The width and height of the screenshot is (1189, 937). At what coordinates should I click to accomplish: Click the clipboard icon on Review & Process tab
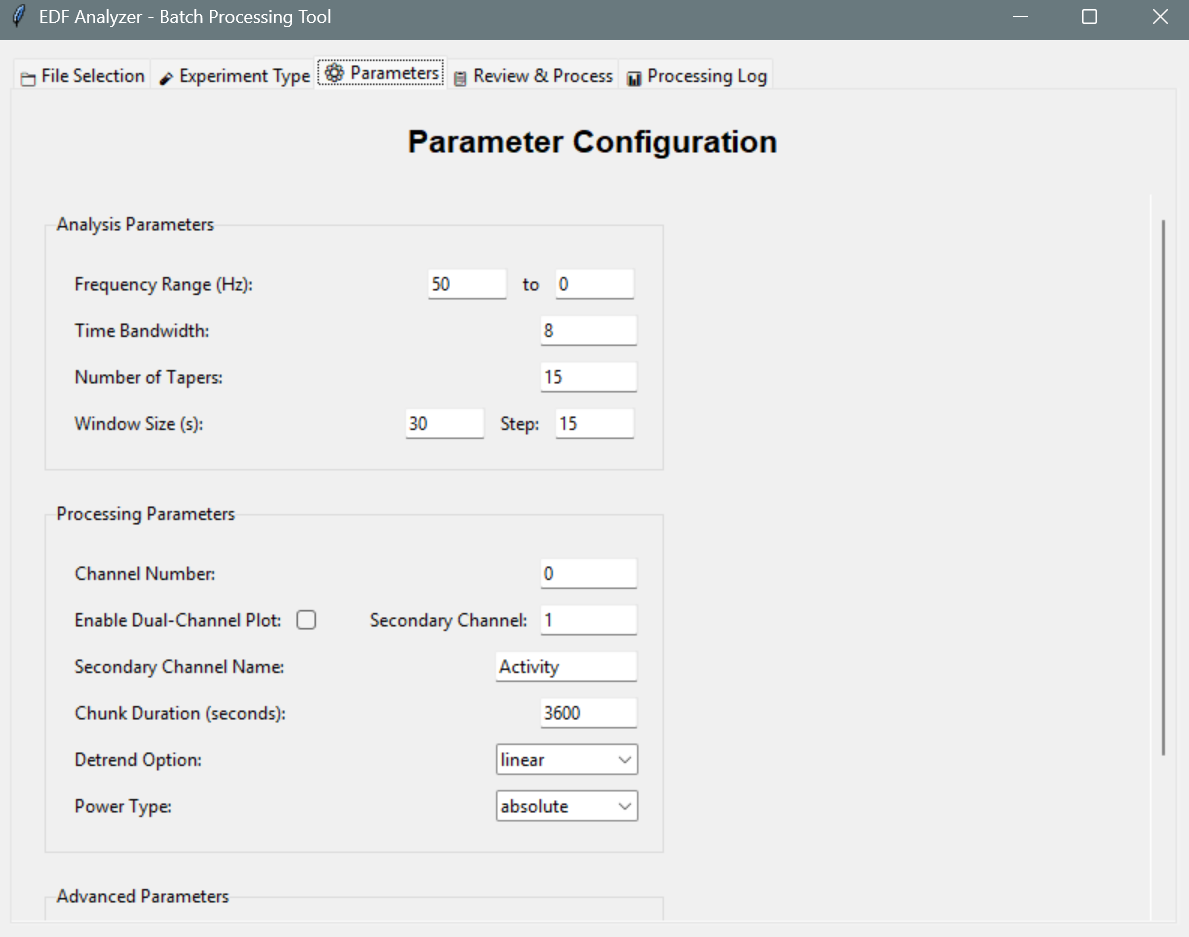(x=460, y=78)
